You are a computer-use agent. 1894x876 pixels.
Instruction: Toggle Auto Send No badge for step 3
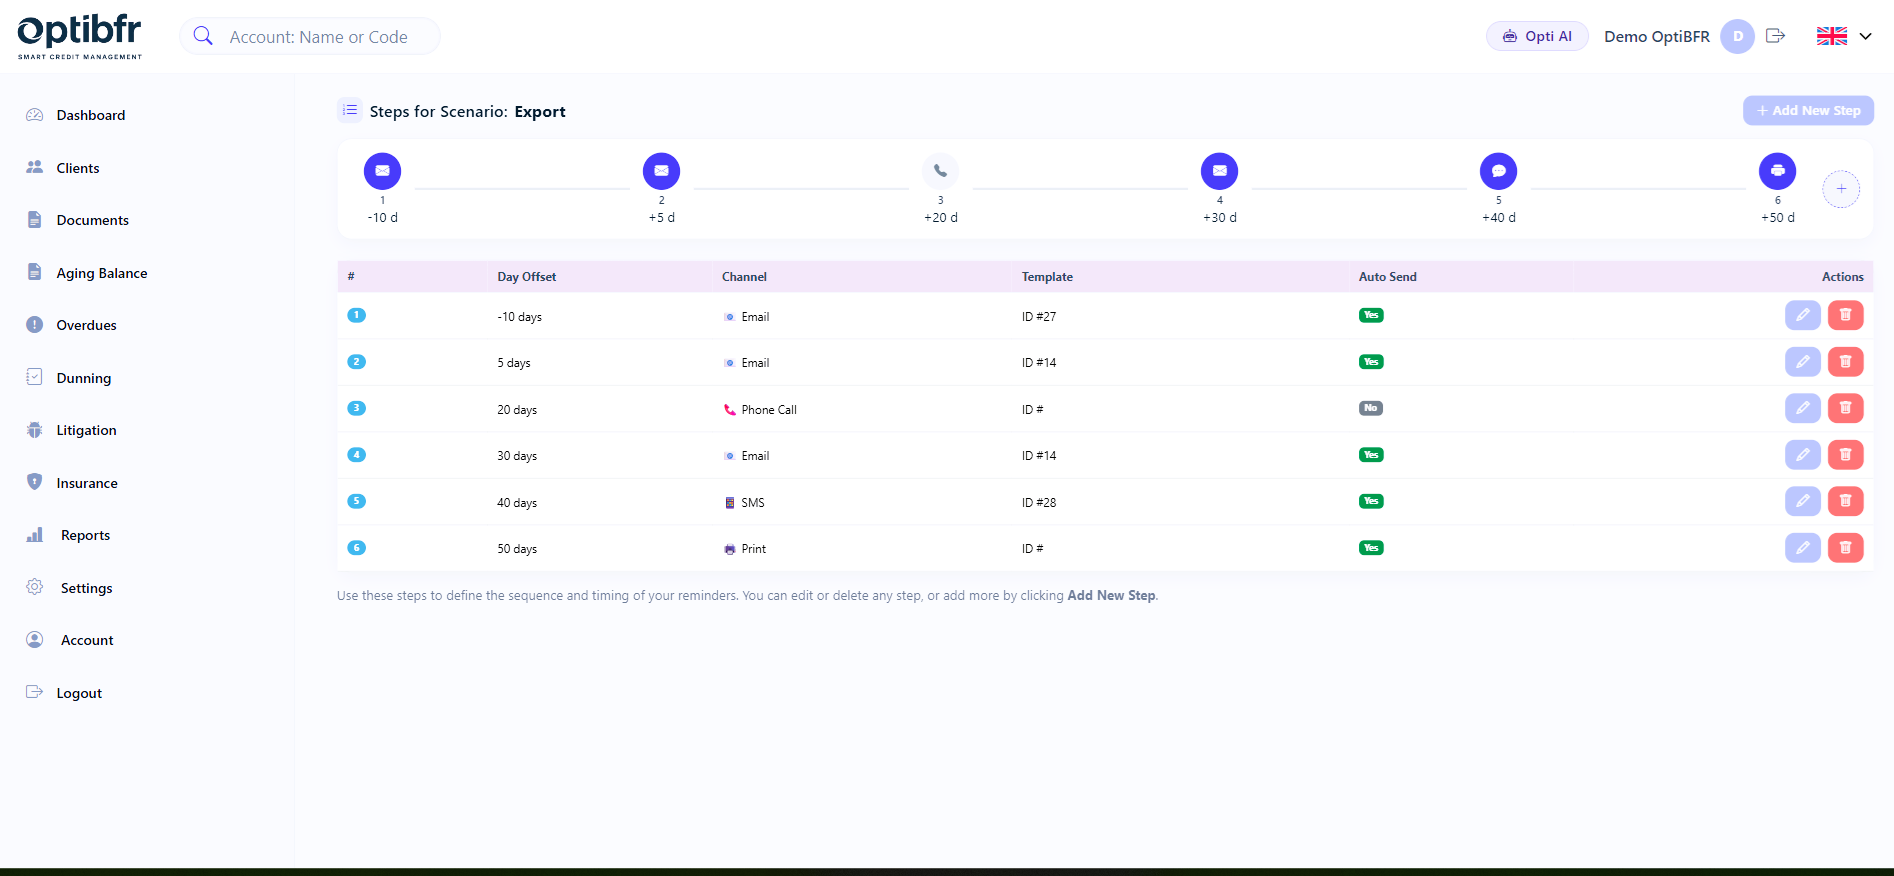pos(1370,408)
